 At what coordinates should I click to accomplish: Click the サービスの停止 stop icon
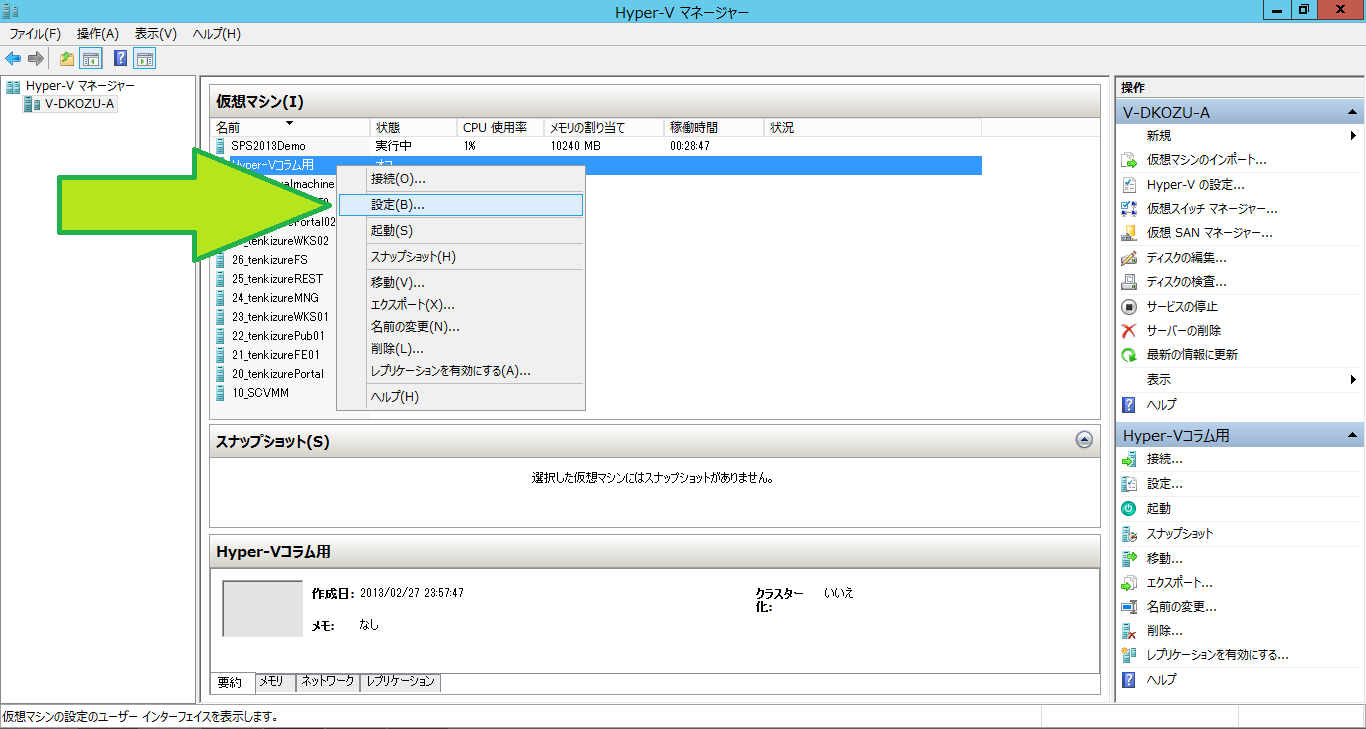click(x=1129, y=307)
